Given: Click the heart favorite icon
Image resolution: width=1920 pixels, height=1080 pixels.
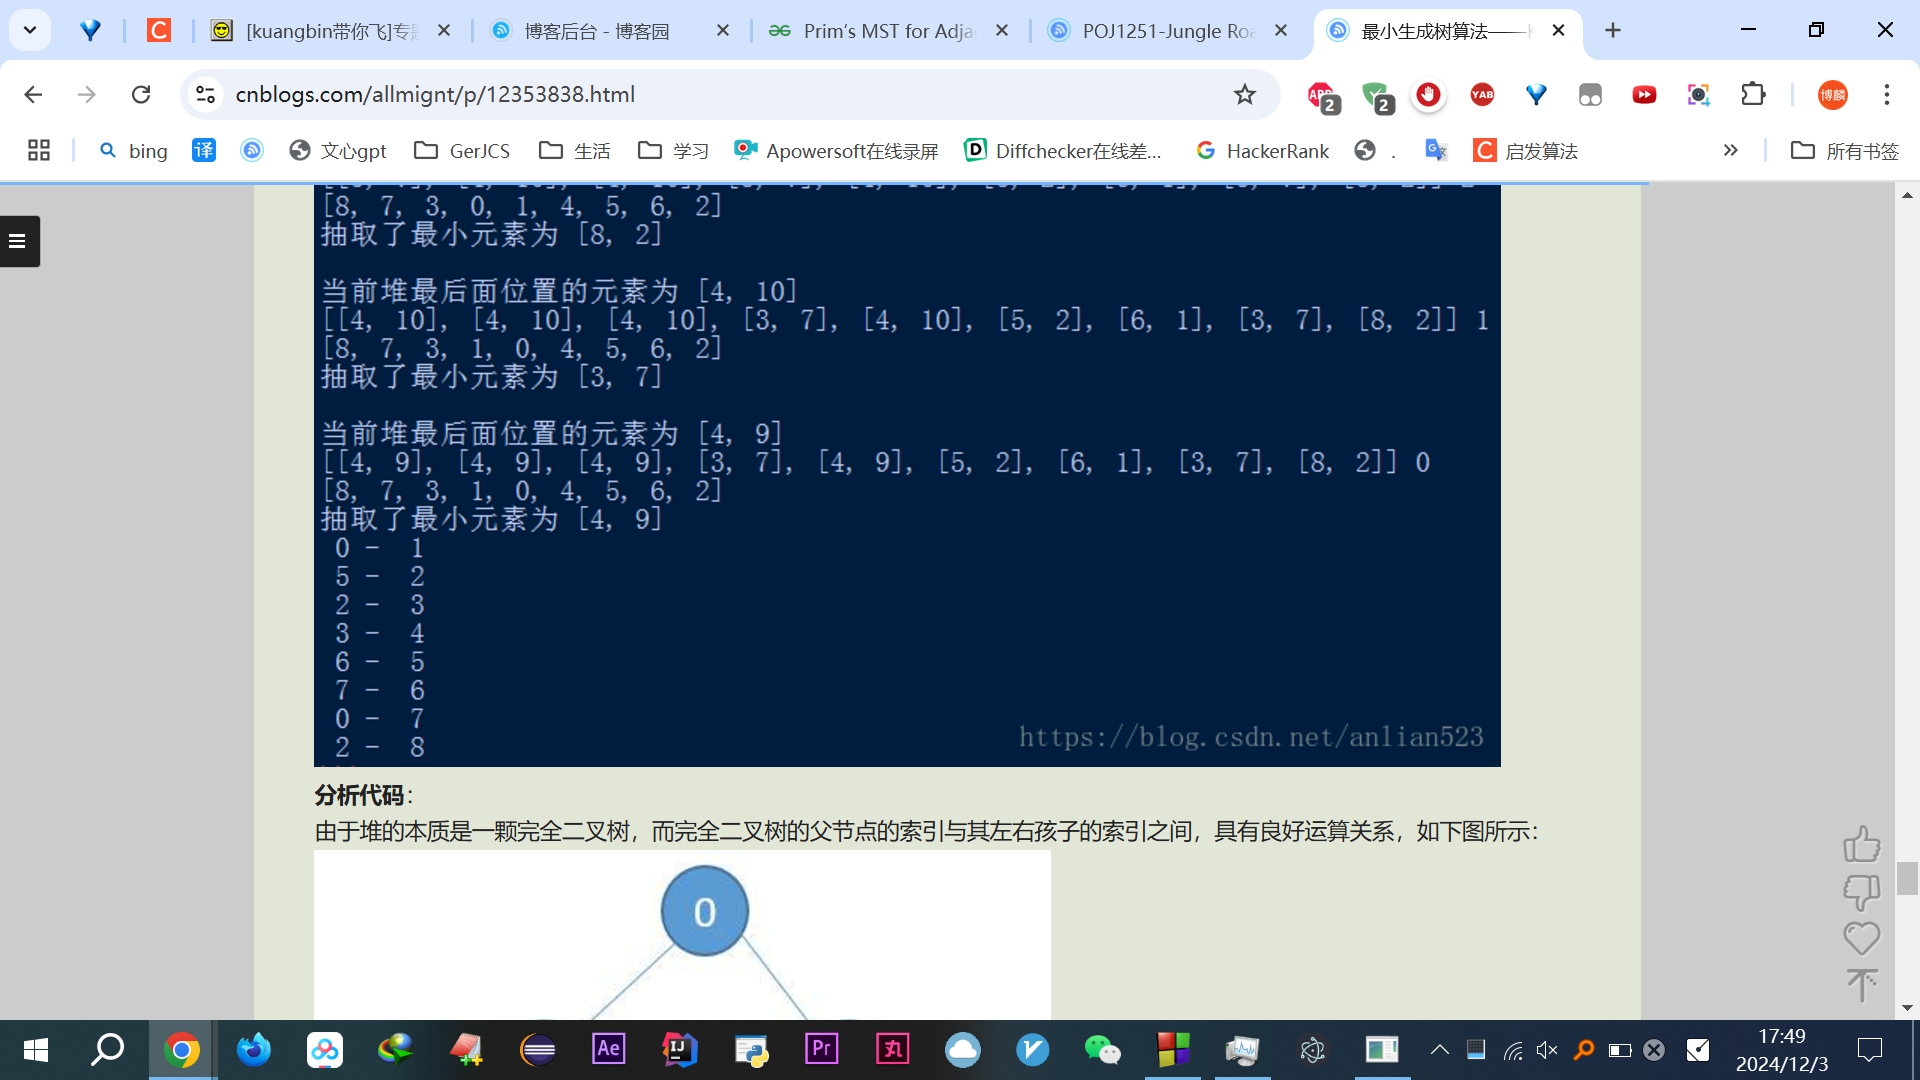Looking at the screenshot, I should click(x=1861, y=938).
